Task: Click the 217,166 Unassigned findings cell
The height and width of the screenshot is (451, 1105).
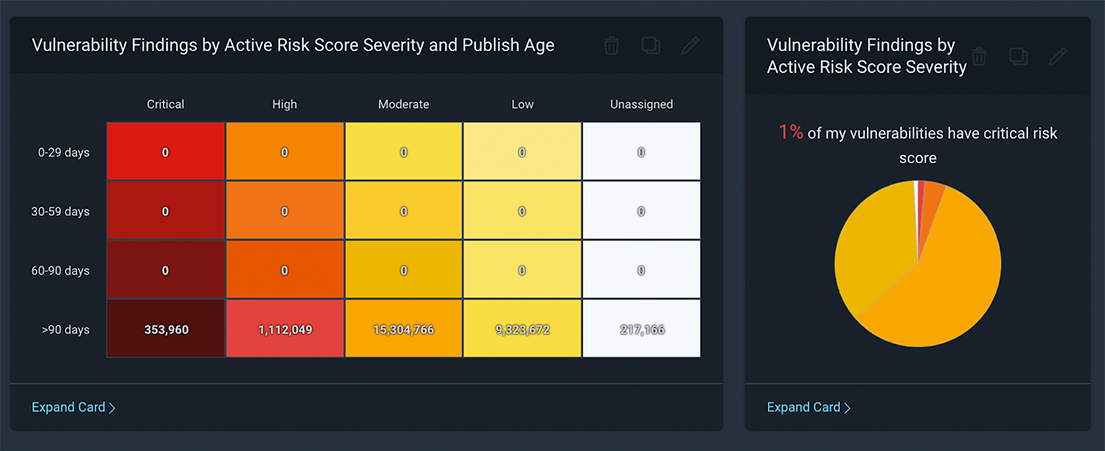Action: click(x=641, y=328)
